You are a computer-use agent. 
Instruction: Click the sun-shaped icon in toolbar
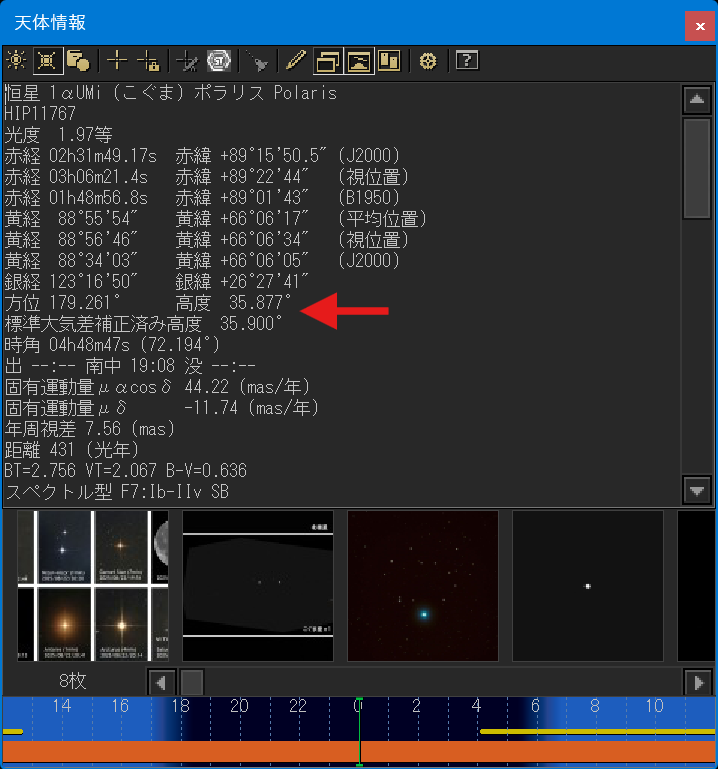17,61
